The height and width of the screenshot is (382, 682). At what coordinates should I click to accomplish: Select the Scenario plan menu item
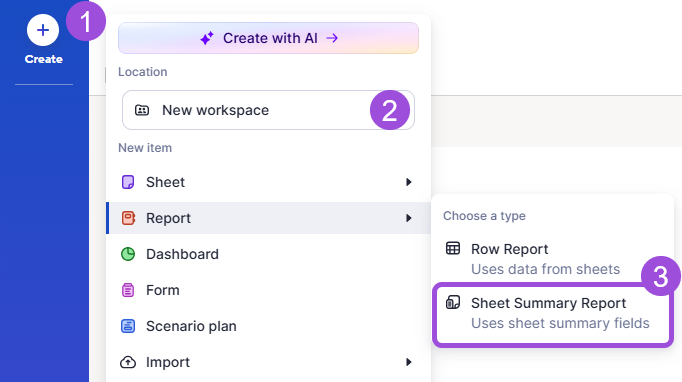268,326
